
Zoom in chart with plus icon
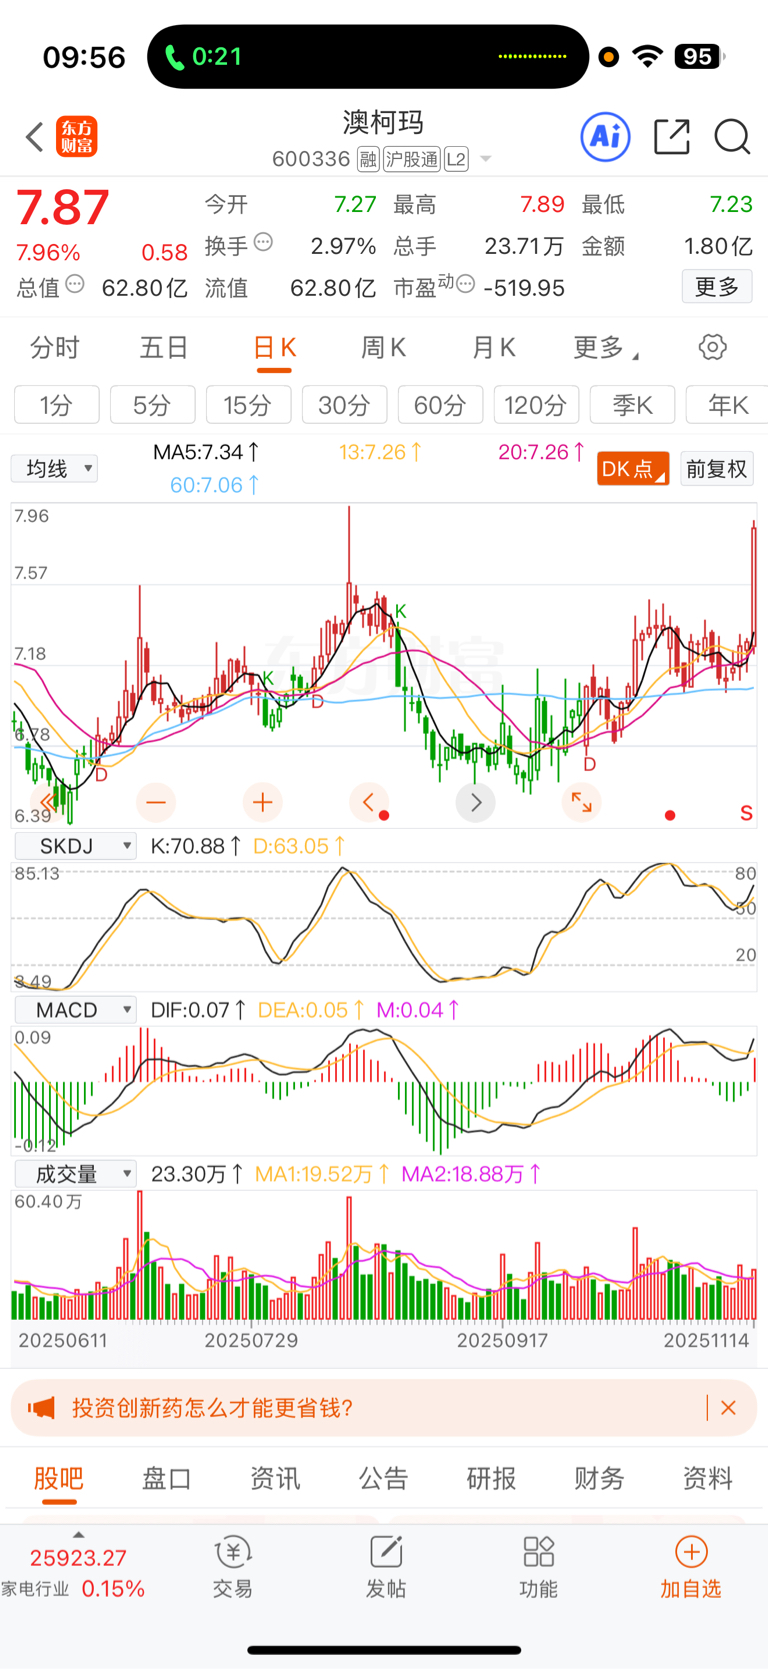click(x=262, y=802)
